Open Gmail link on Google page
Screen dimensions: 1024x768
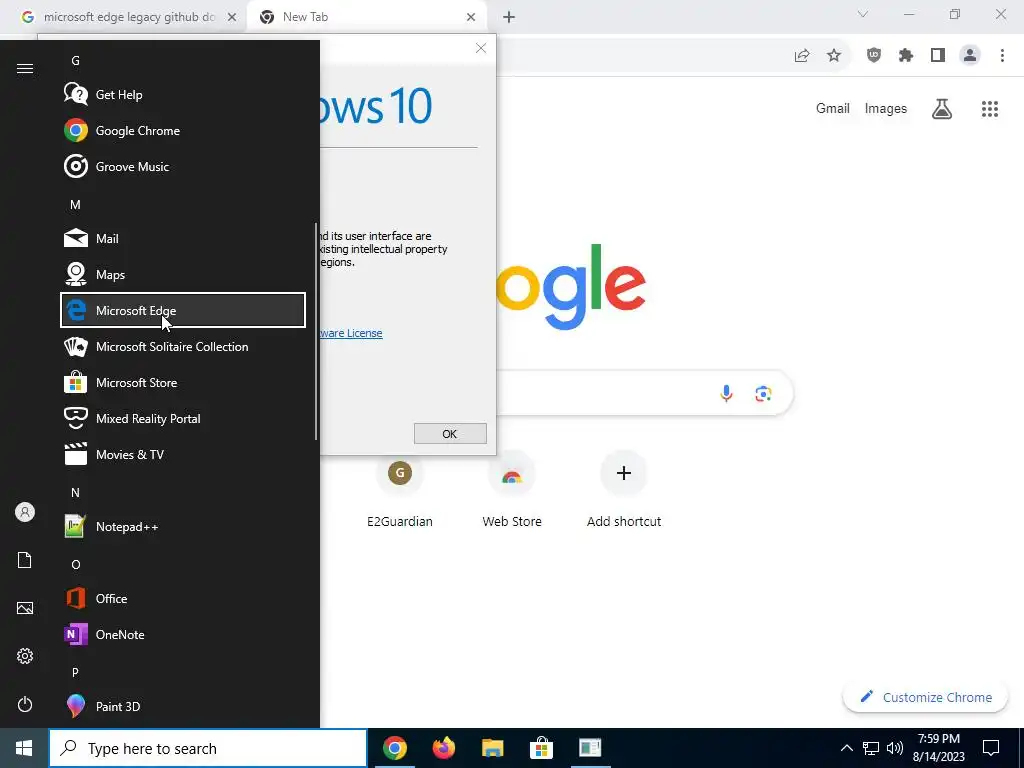pyautogui.click(x=833, y=108)
